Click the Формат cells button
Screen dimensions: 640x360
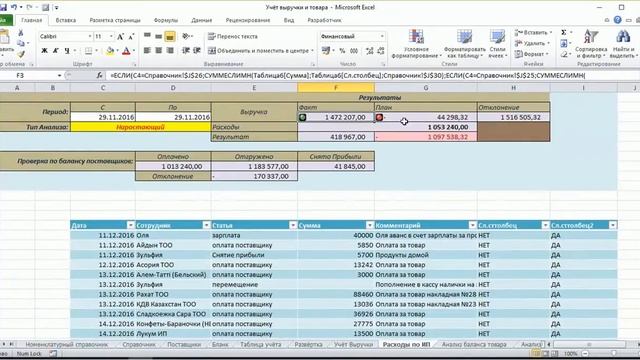531,54
